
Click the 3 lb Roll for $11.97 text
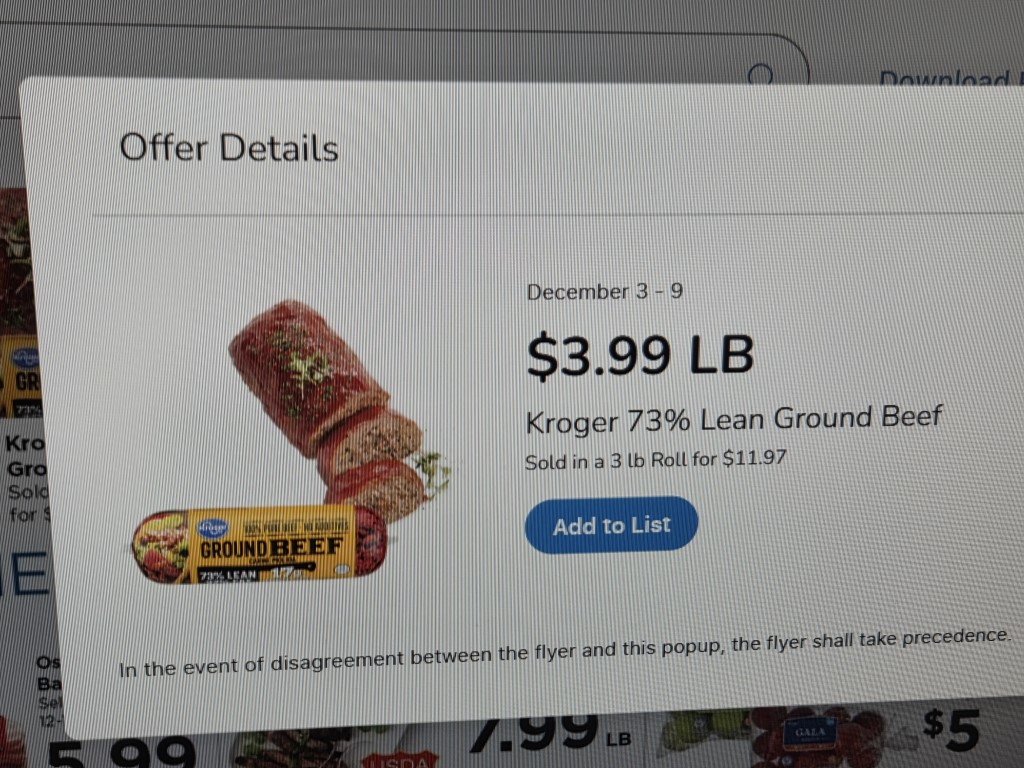[x=656, y=461]
